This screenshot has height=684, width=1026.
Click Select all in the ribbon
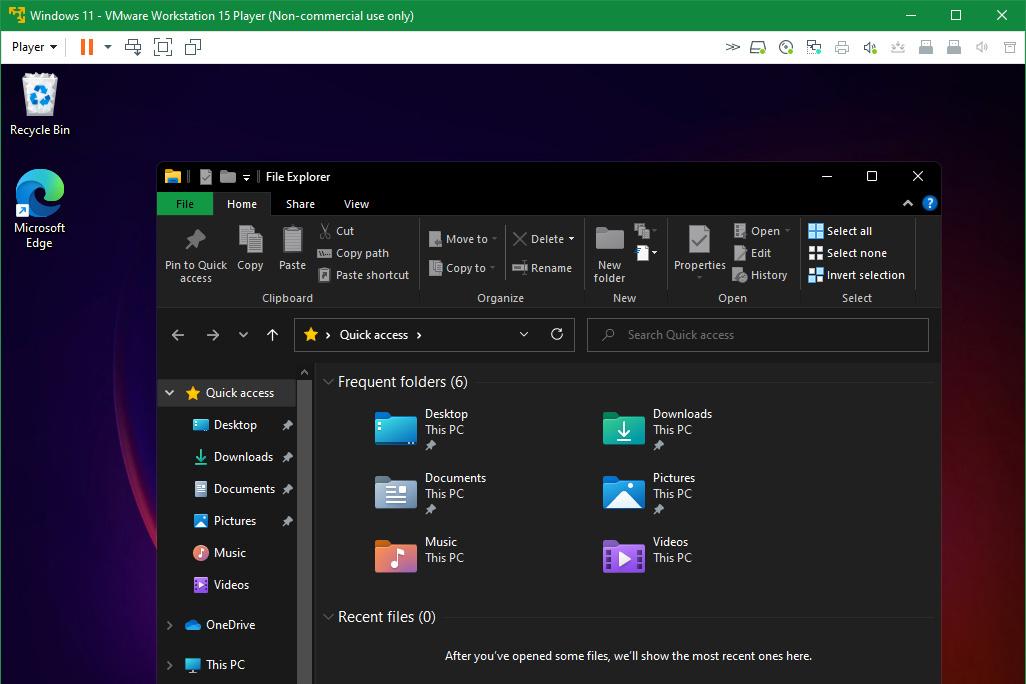coord(840,230)
